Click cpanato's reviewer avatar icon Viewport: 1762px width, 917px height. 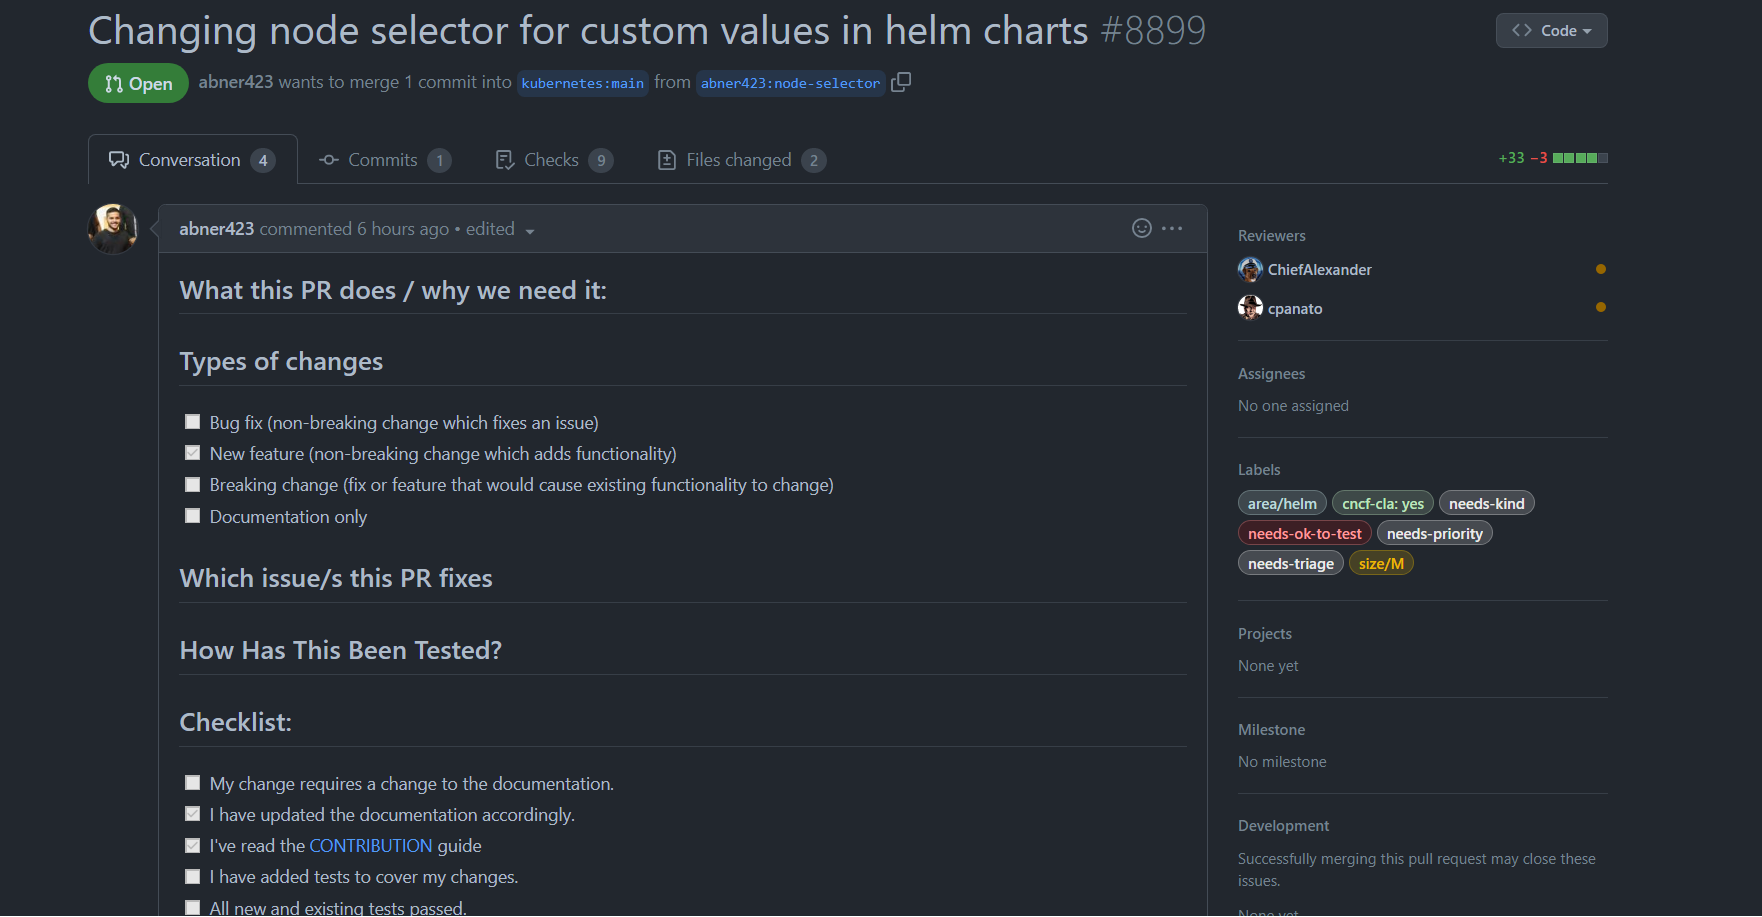[1250, 308]
